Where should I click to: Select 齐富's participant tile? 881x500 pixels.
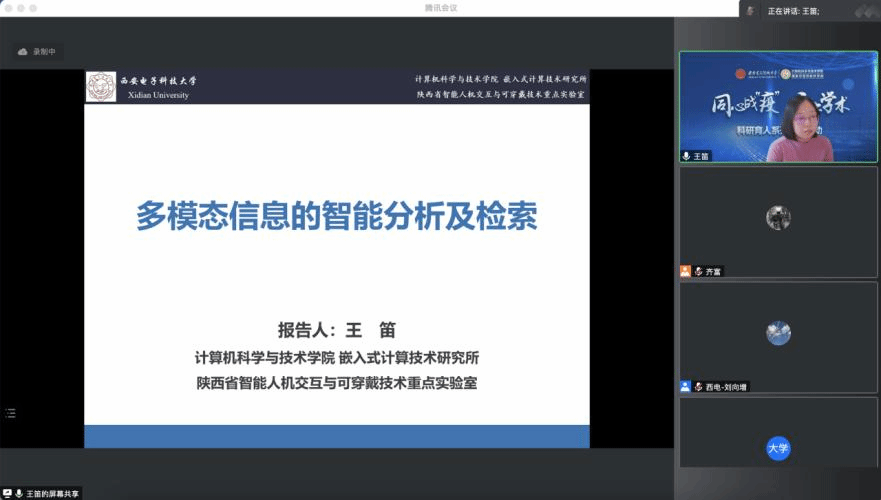[x=777, y=222]
